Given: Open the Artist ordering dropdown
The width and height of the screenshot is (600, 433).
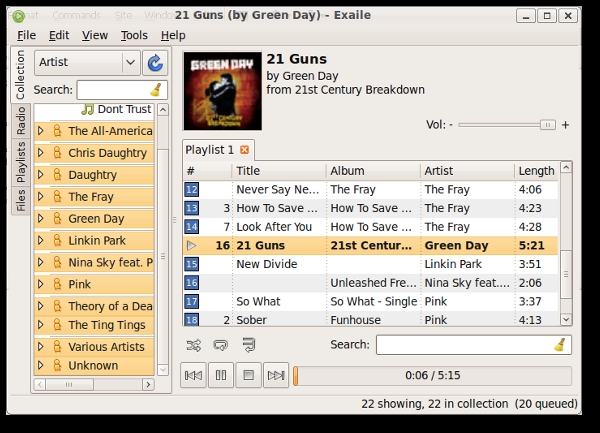Looking at the screenshot, I should click(x=86, y=62).
